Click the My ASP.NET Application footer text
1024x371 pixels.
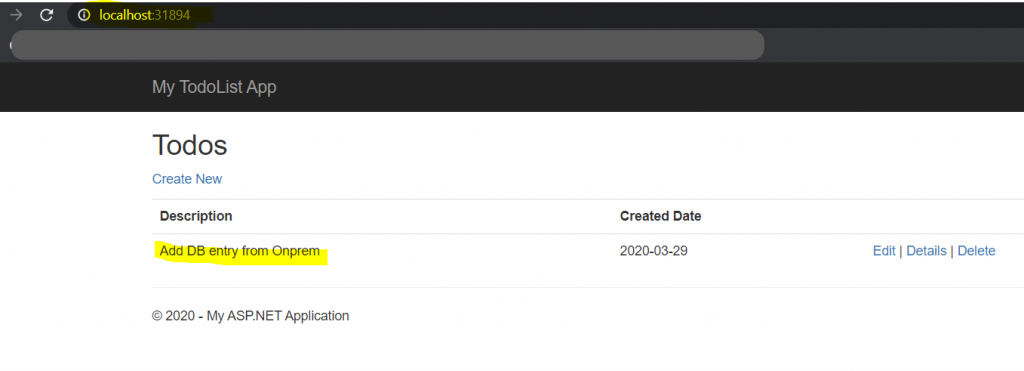click(278, 316)
